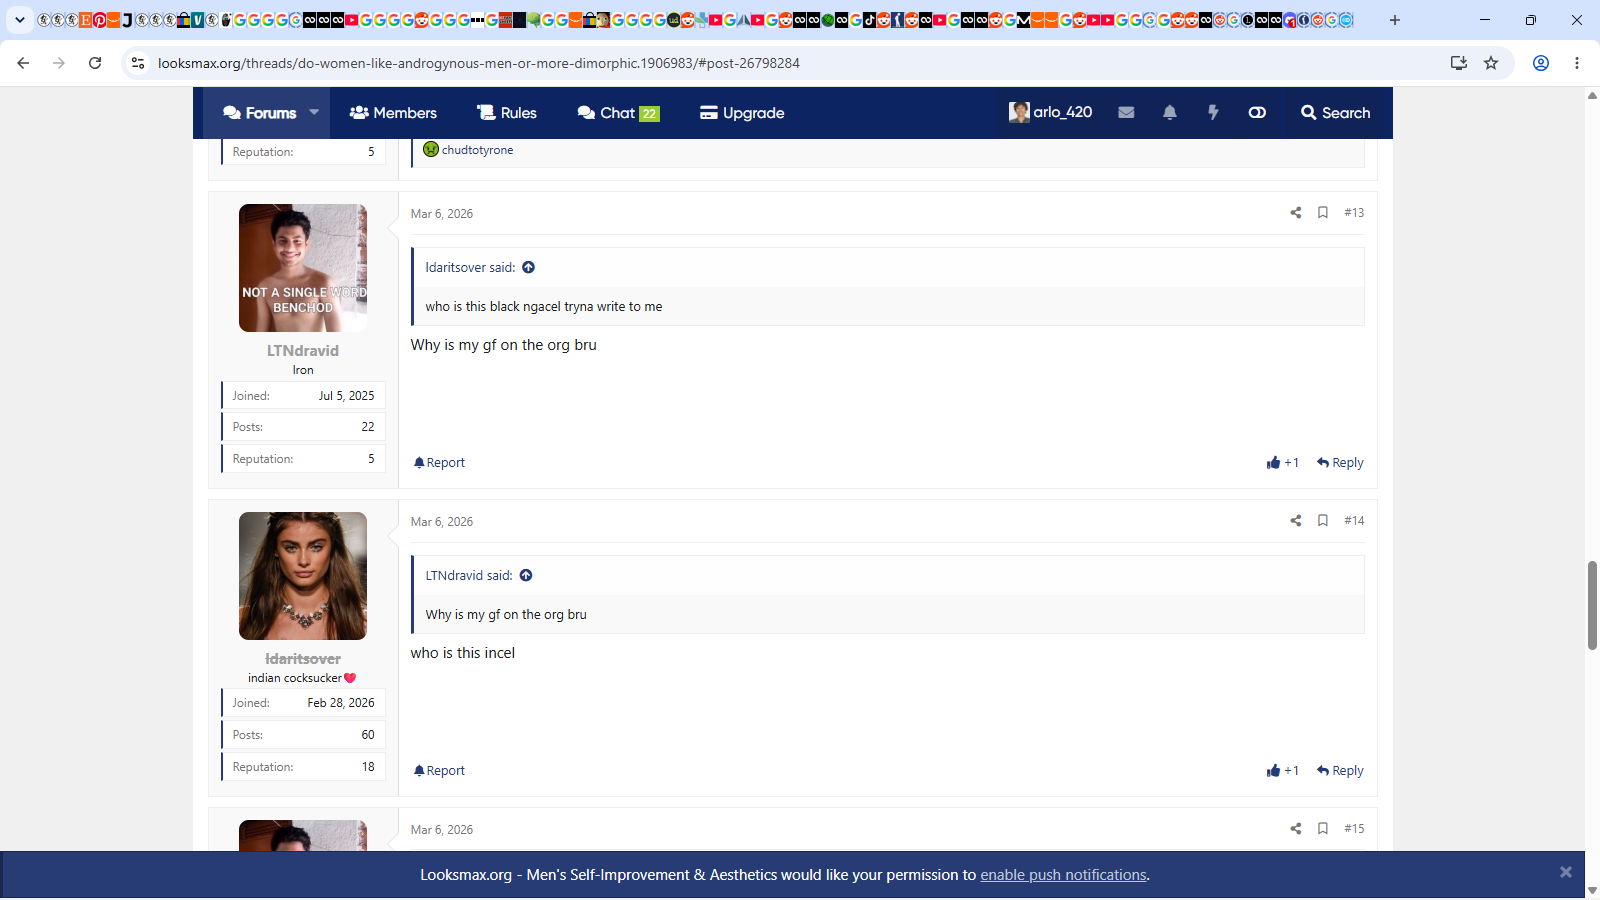This screenshot has height=900, width=1600.
Task: Share post #15
Action: click(x=1296, y=829)
